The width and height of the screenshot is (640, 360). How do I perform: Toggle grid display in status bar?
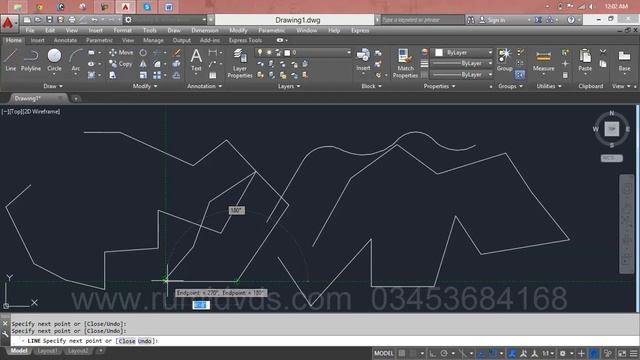(x=402, y=353)
